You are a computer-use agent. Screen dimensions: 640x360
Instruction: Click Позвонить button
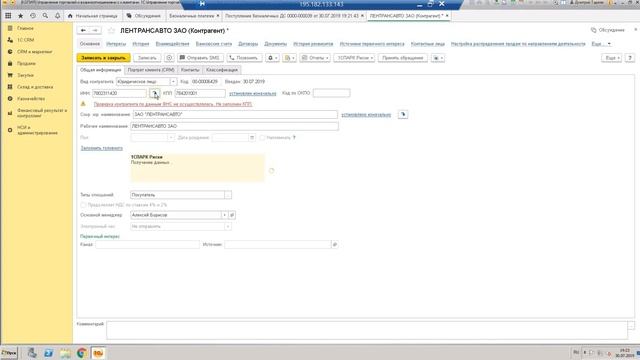244,58
